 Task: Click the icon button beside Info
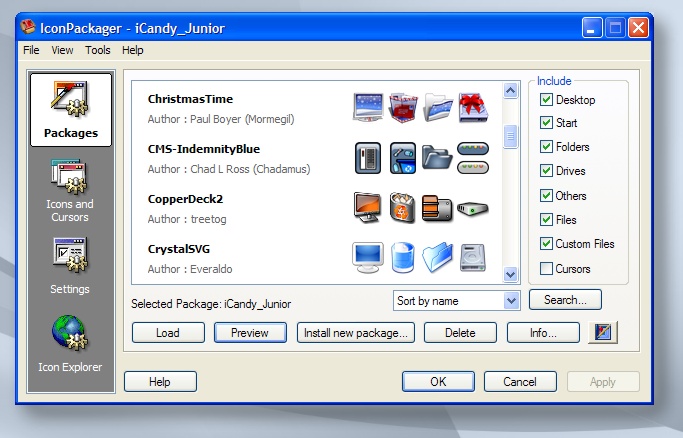point(603,333)
